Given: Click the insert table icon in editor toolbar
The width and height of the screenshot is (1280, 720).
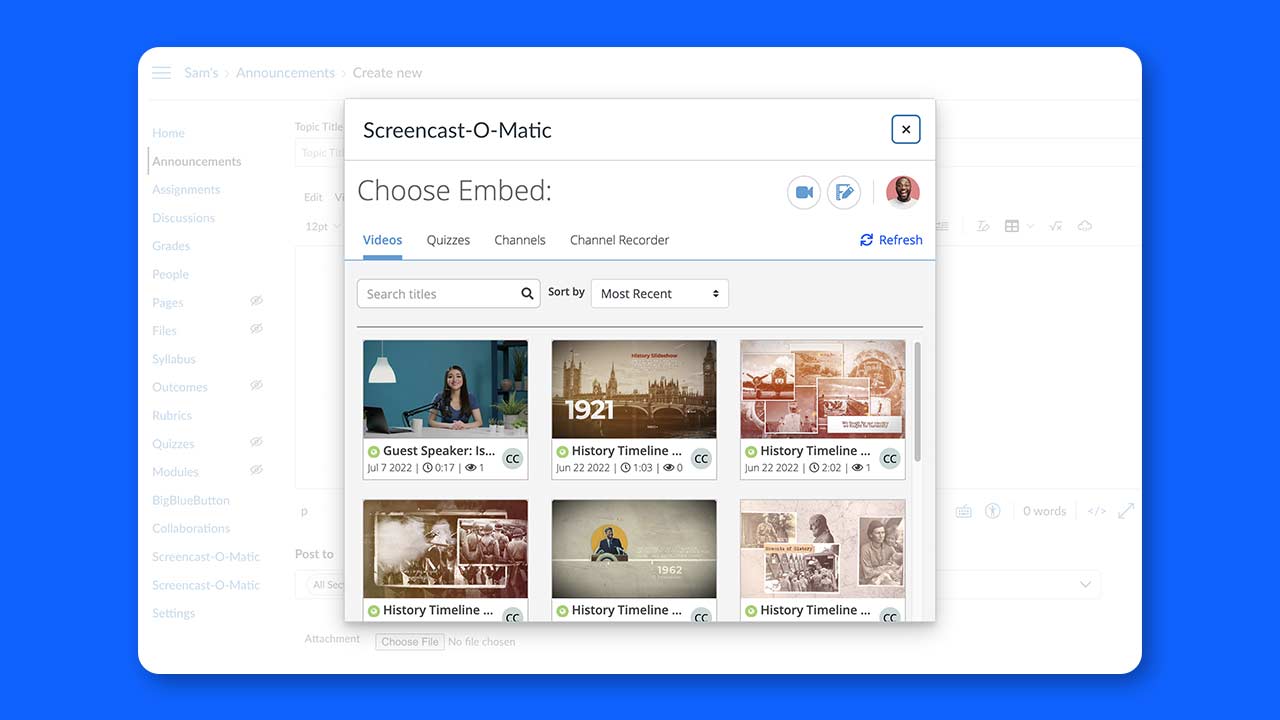Looking at the screenshot, I should click(x=1012, y=226).
